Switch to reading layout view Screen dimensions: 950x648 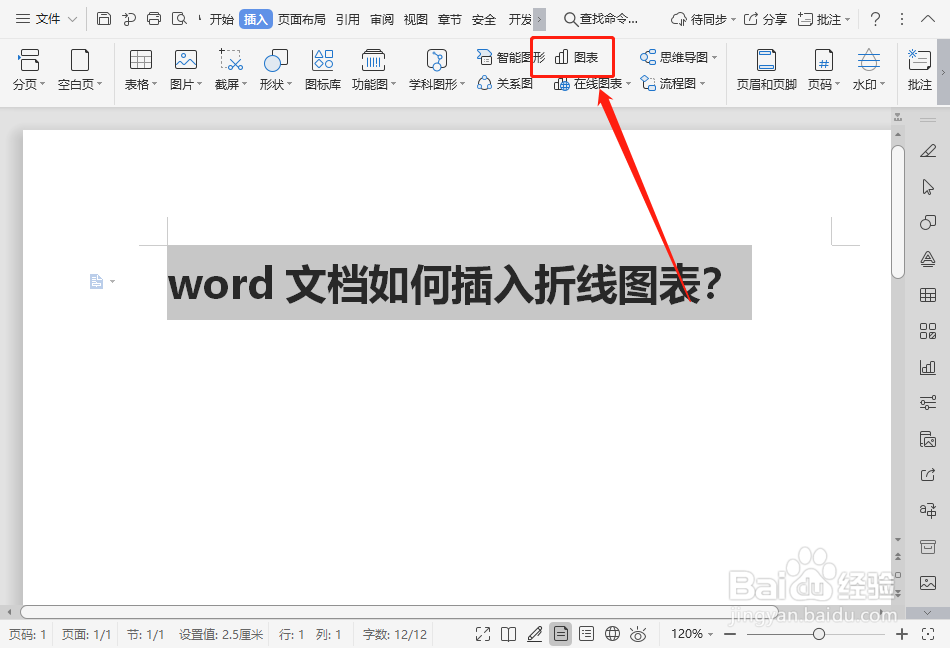coord(508,634)
